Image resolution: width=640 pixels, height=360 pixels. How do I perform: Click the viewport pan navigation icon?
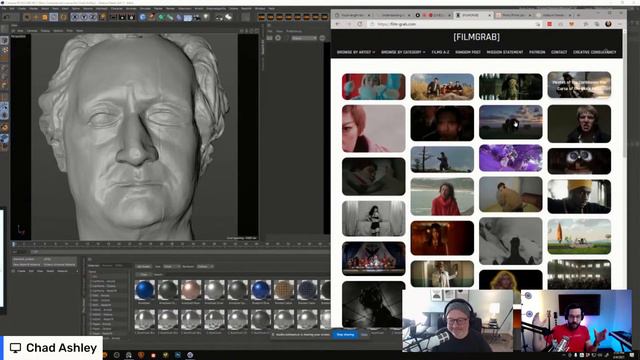click(241, 31)
